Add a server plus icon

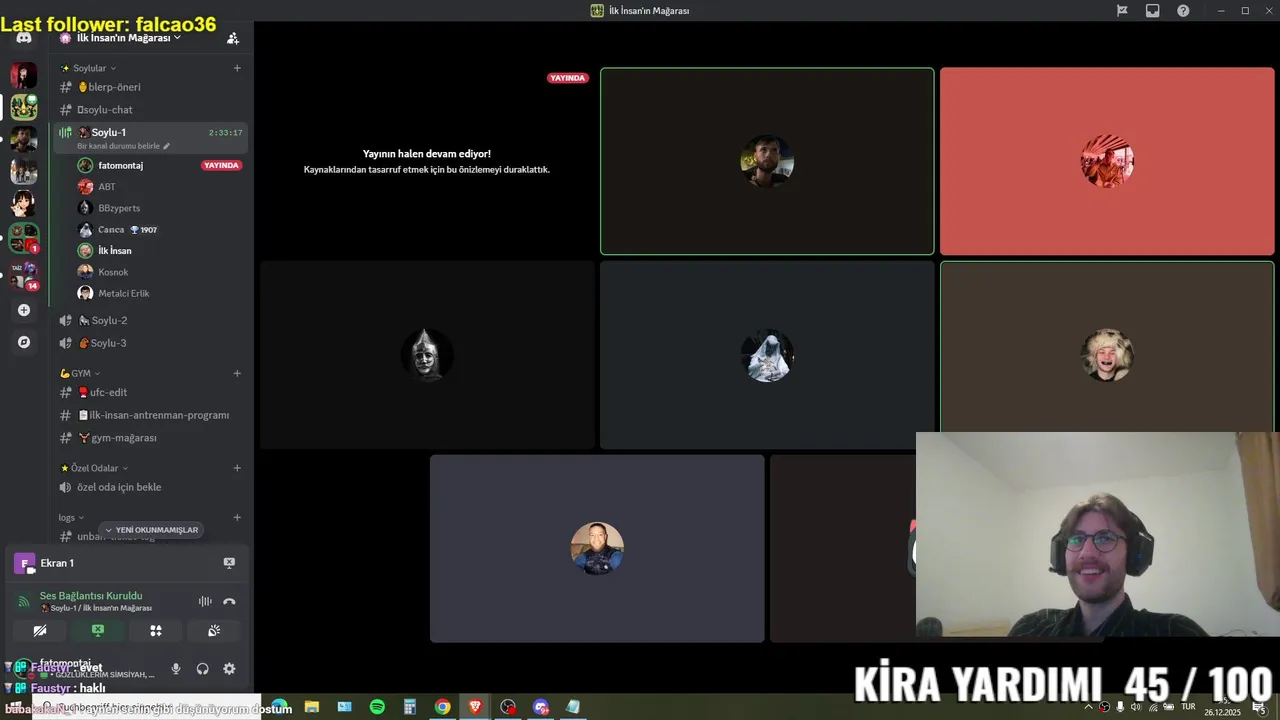tap(24, 310)
